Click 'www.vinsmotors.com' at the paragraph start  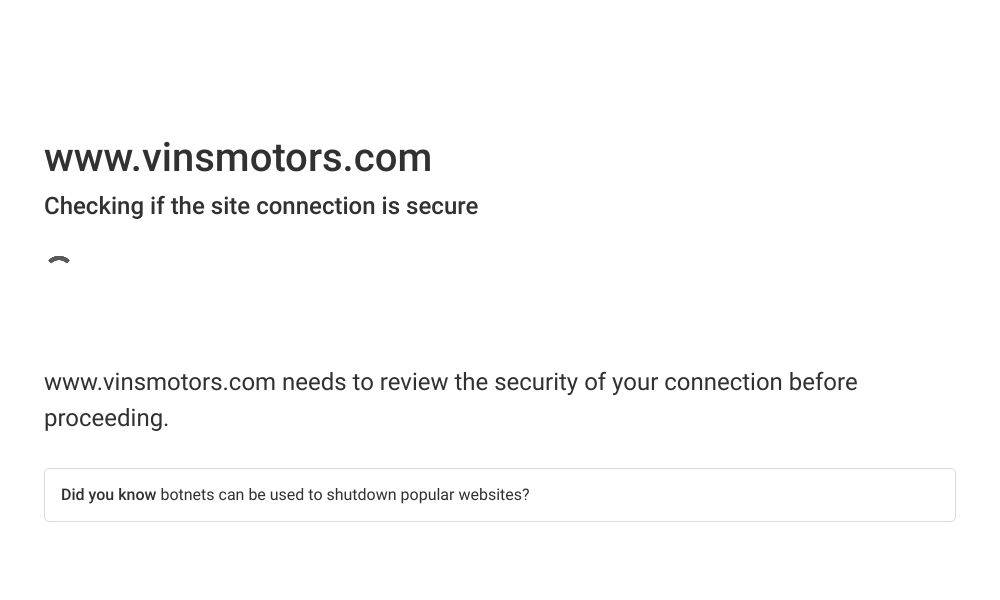160,382
